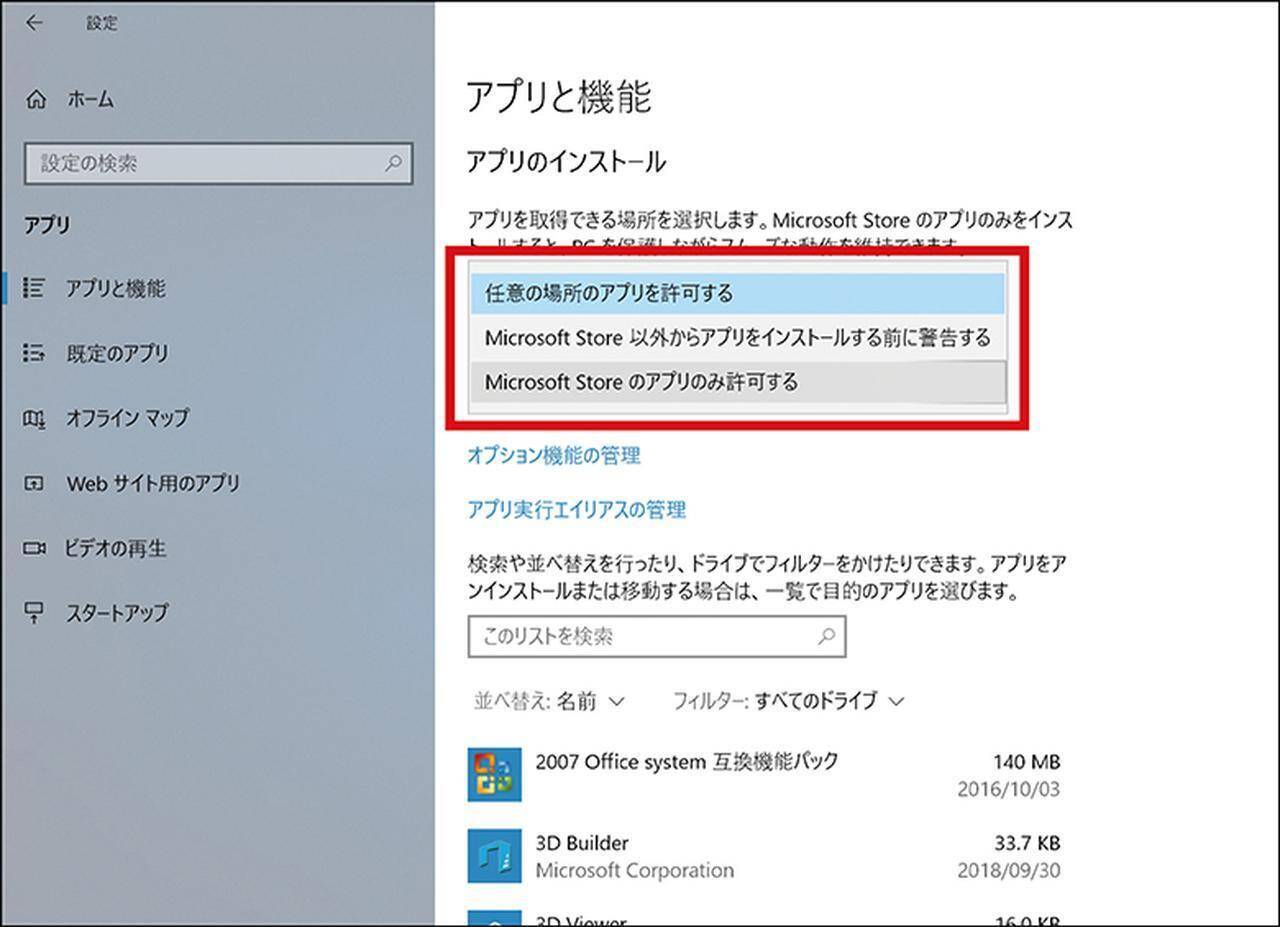The width and height of the screenshot is (1280, 927).
Task: Open the フィルター: すべてのドライブ dropdown
Action: pyautogui.click(x=788, y=701)
